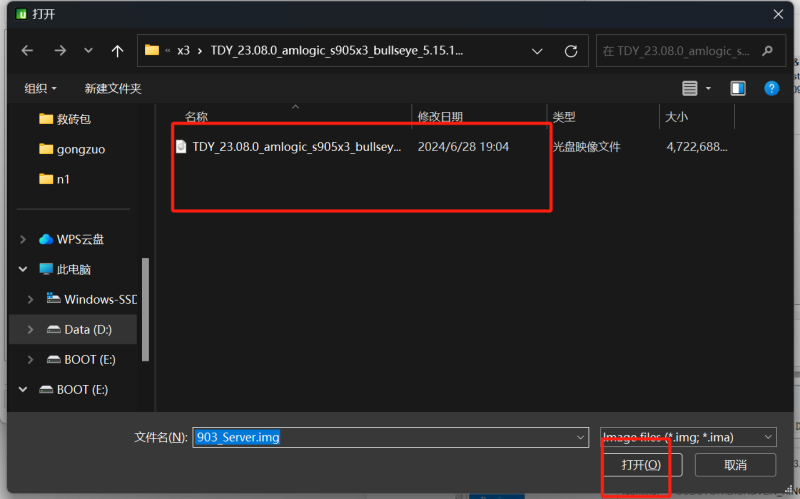Change view layout with list icon
The width and height of the screenshot is (800, 499).
690,88
